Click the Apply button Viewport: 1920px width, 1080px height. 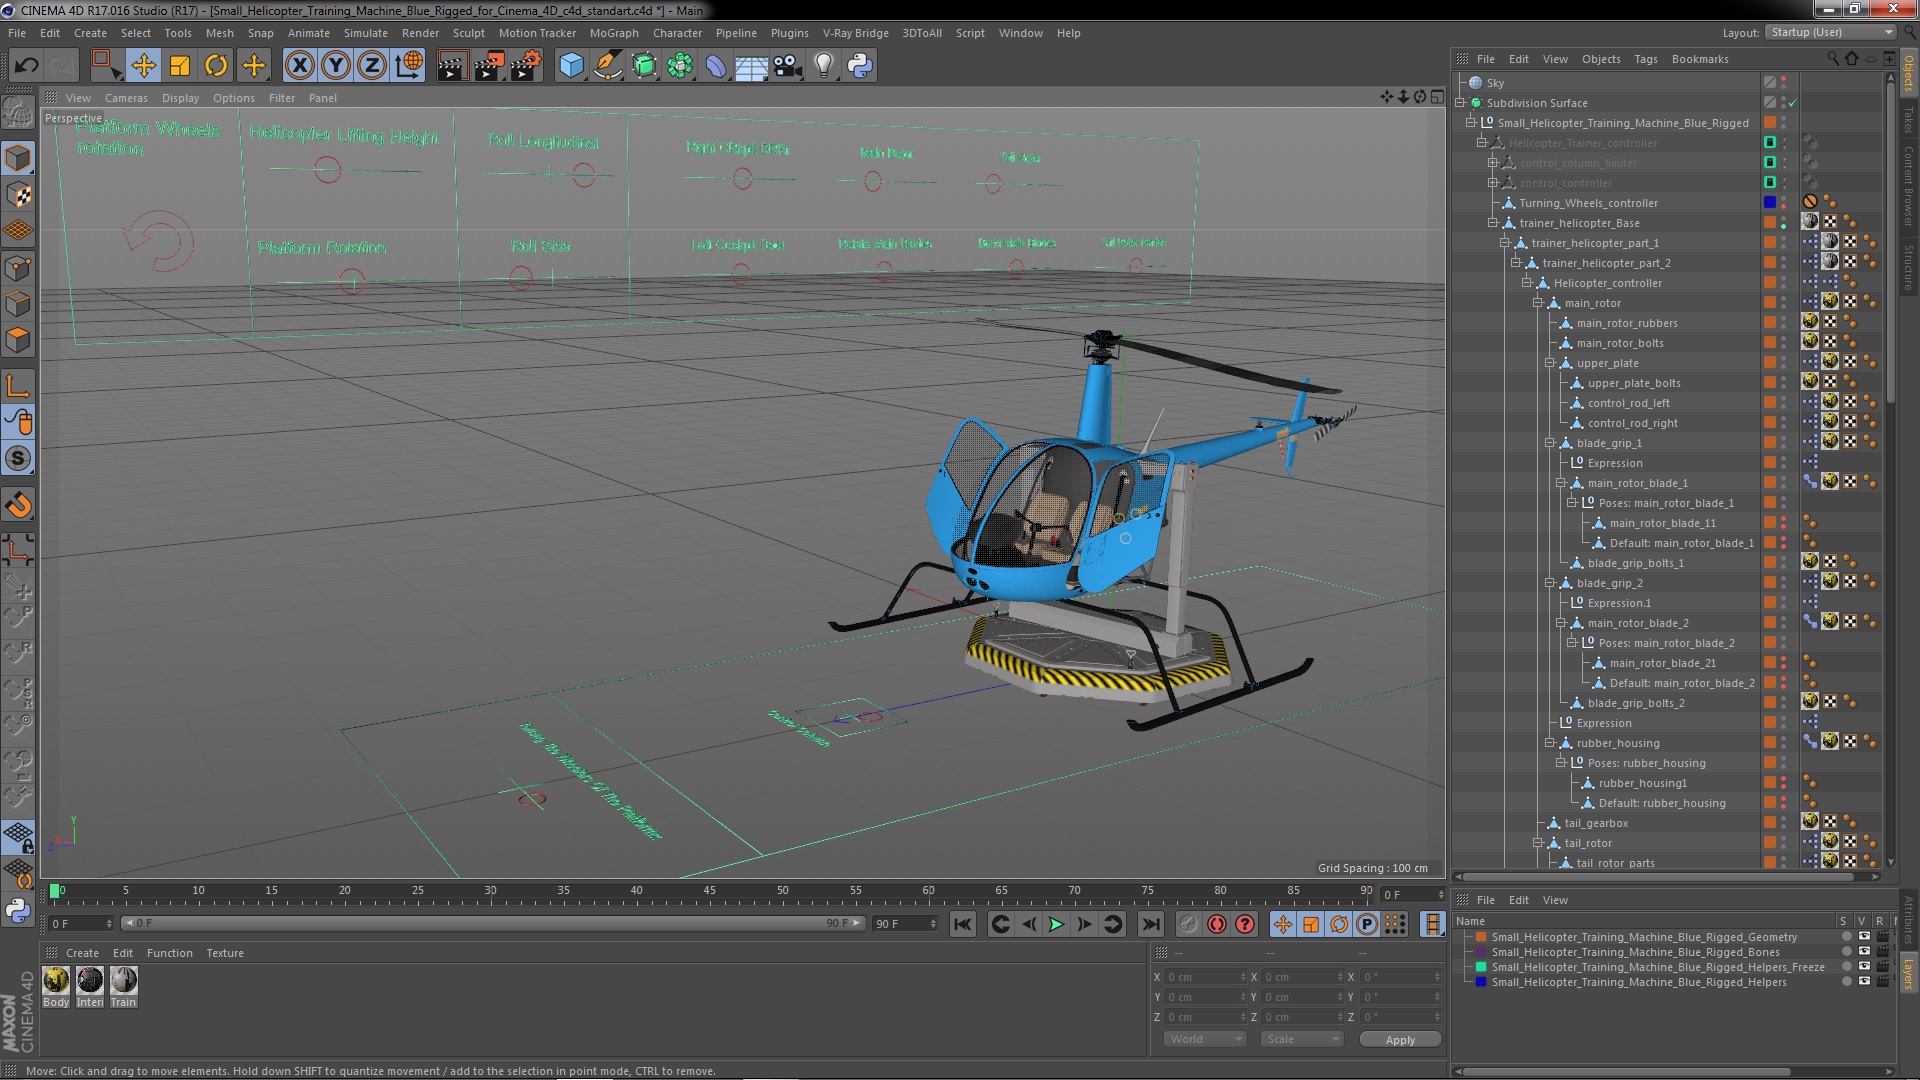pos(1400,1040)
